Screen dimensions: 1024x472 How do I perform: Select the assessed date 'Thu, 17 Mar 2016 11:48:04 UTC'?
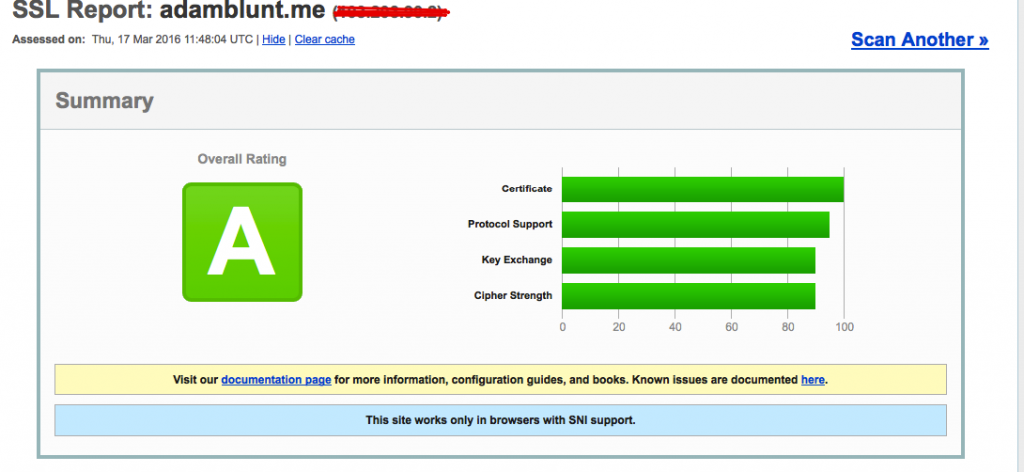point(172,39)
